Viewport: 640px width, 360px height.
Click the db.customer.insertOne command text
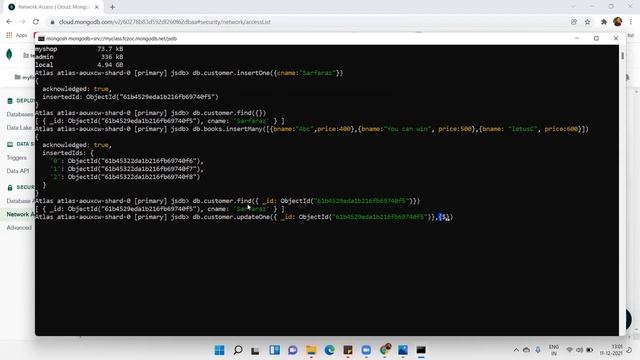tap(268, 73)
